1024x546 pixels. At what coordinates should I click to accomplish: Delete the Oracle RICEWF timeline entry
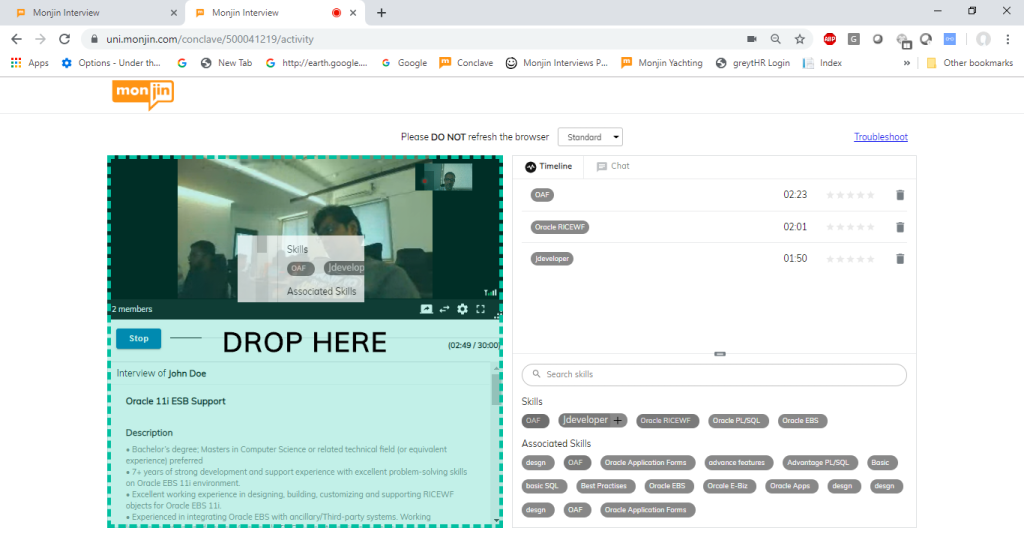coord(899,227)
